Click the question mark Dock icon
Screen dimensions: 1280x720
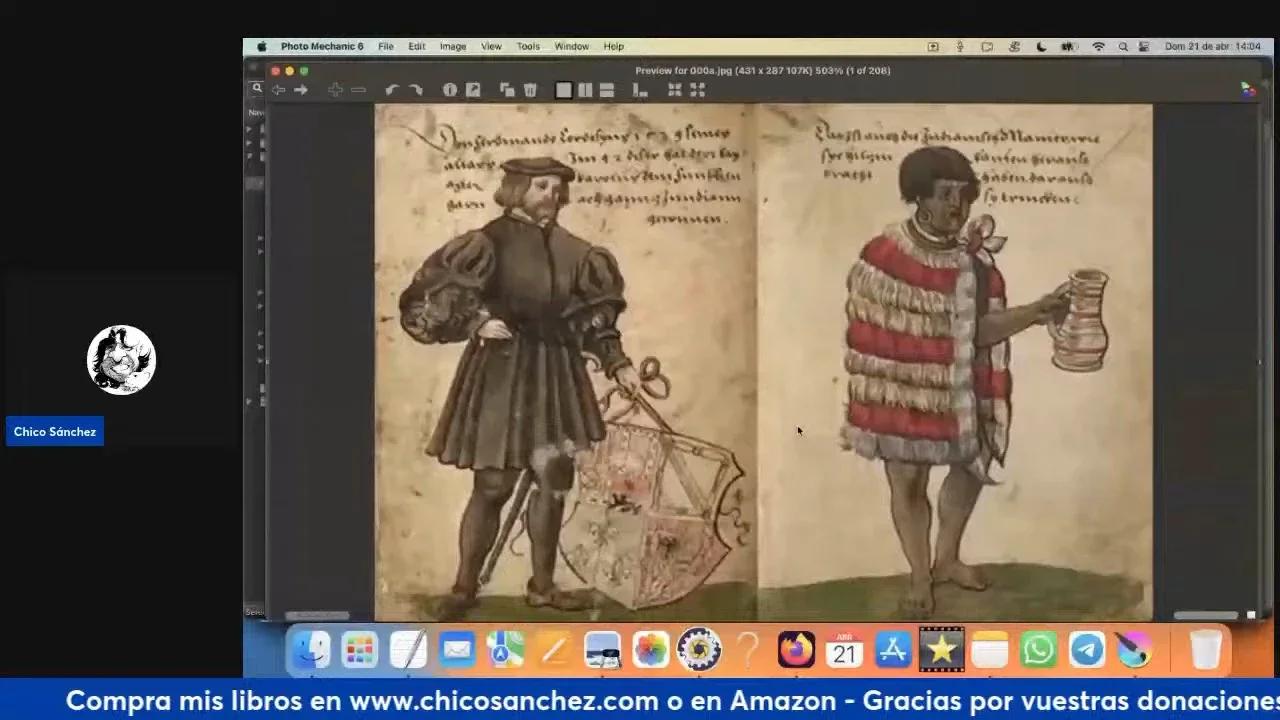[747, 650]
